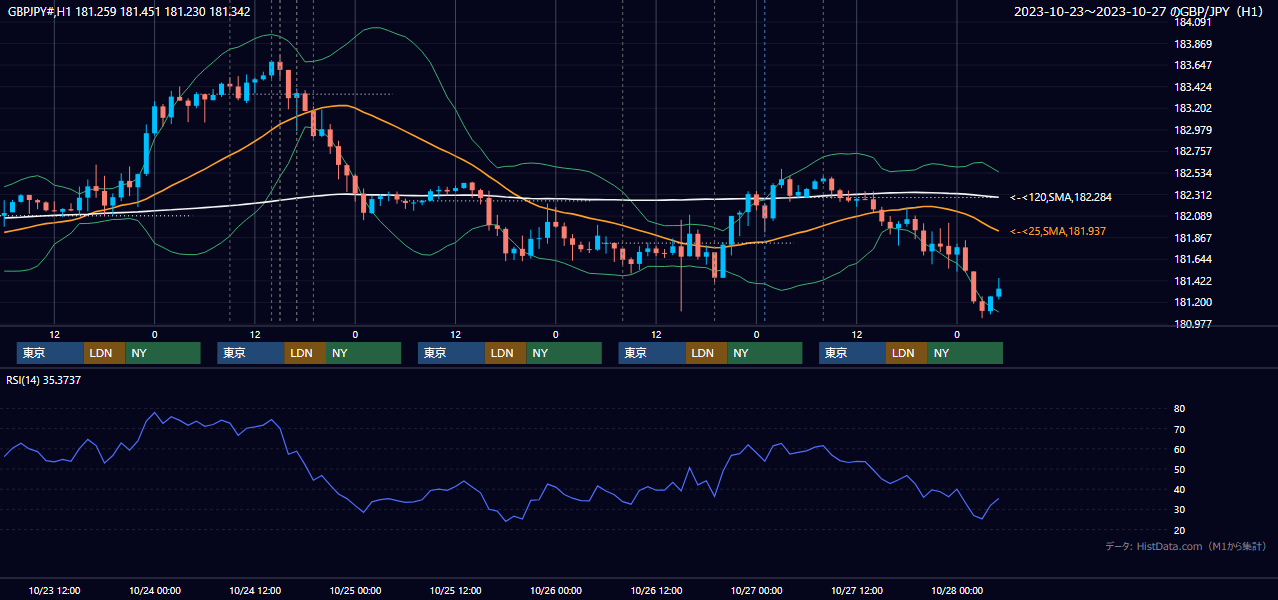
Task: Click the 10/23 12:00 time label
Action: [55, 590]
